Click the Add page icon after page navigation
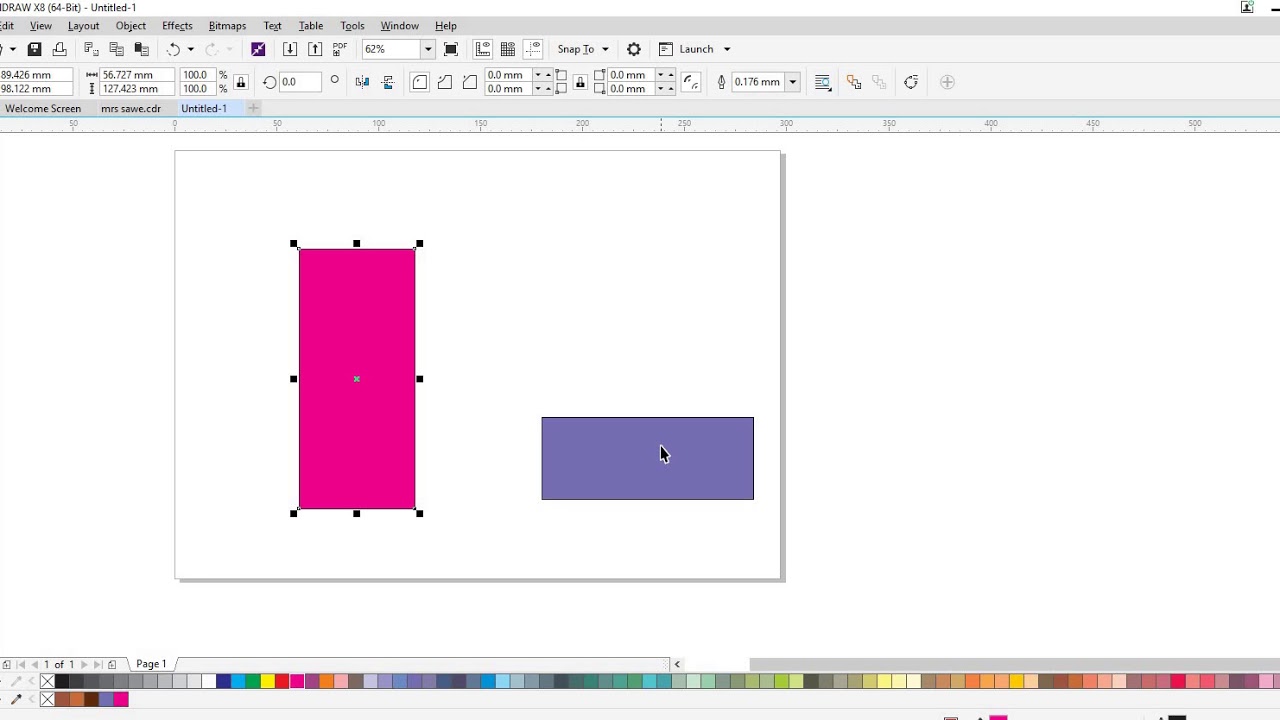 (x=112, y=664)
